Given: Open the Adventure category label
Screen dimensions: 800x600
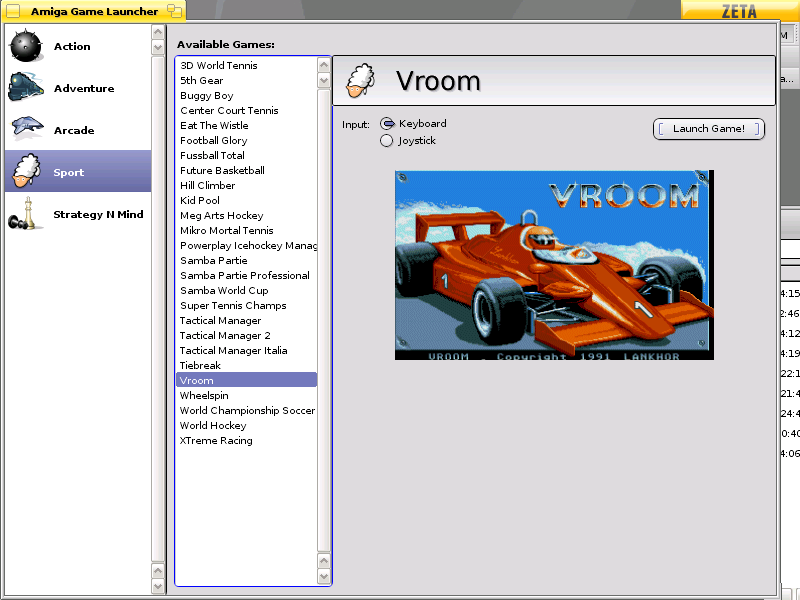Looking at the screenshot, I should (x=84, y=88).
